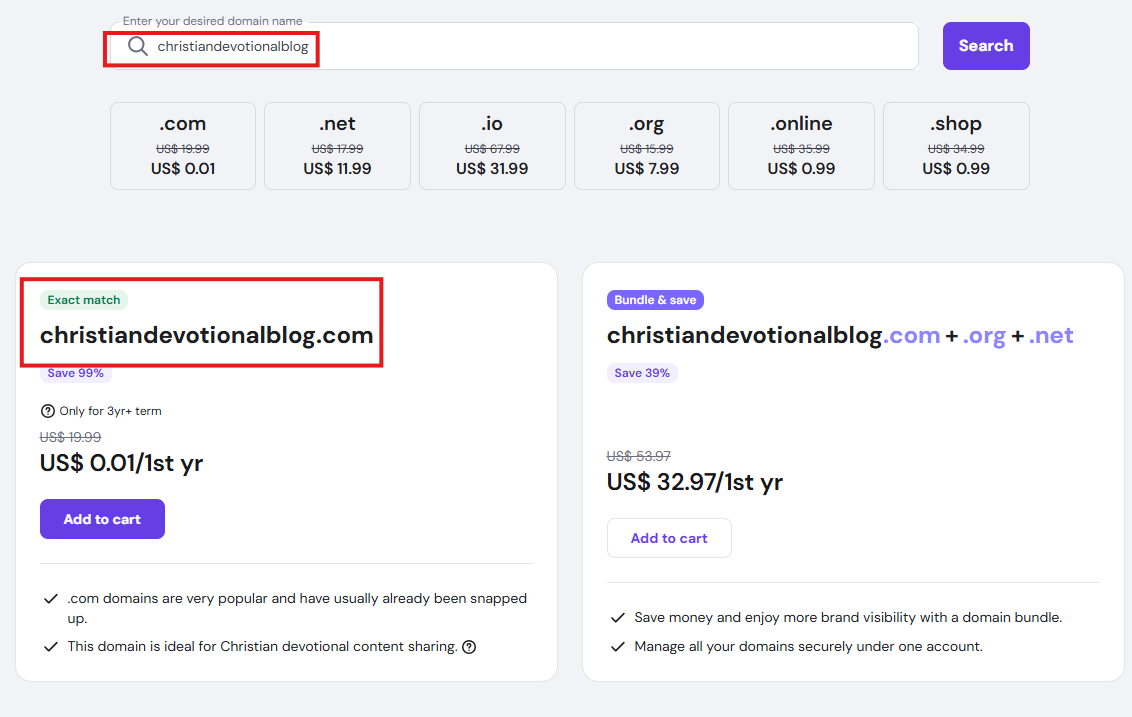This screenshot has height=717, width=1132.
Task: Click the magnifying glass search icon
Action: (137, 46)
